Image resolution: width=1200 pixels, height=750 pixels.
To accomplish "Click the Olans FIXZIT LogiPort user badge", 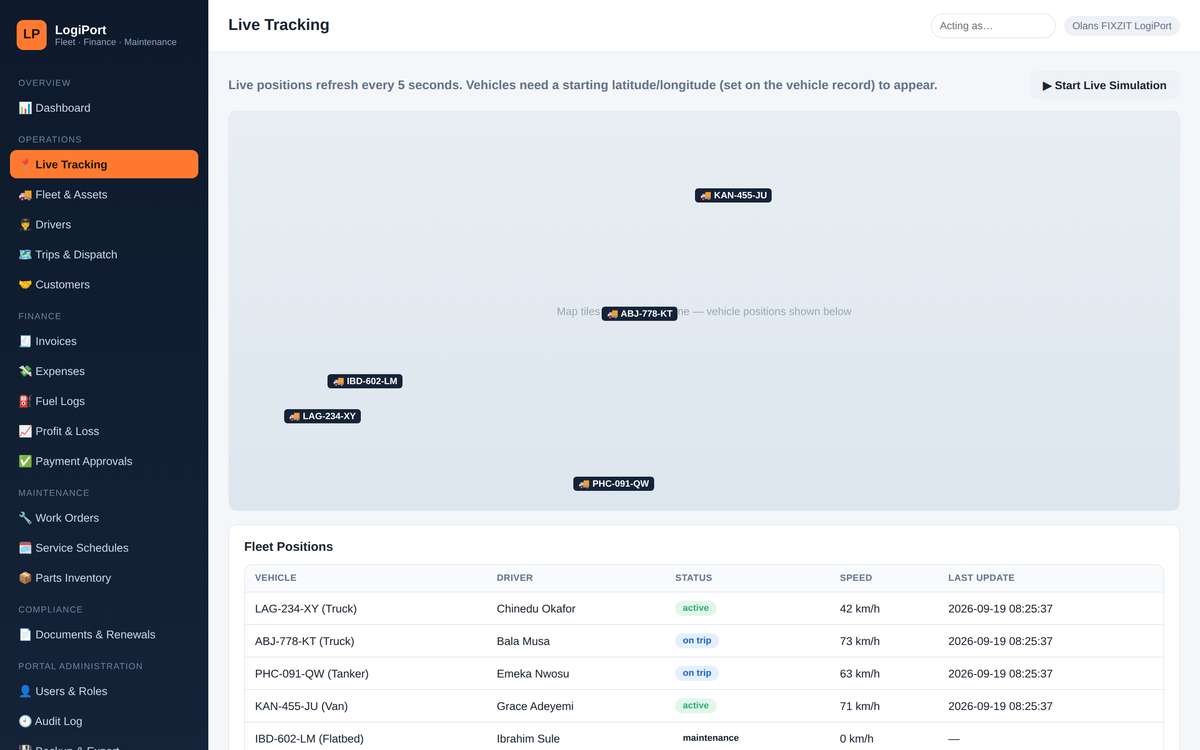I will point(1122,26).
